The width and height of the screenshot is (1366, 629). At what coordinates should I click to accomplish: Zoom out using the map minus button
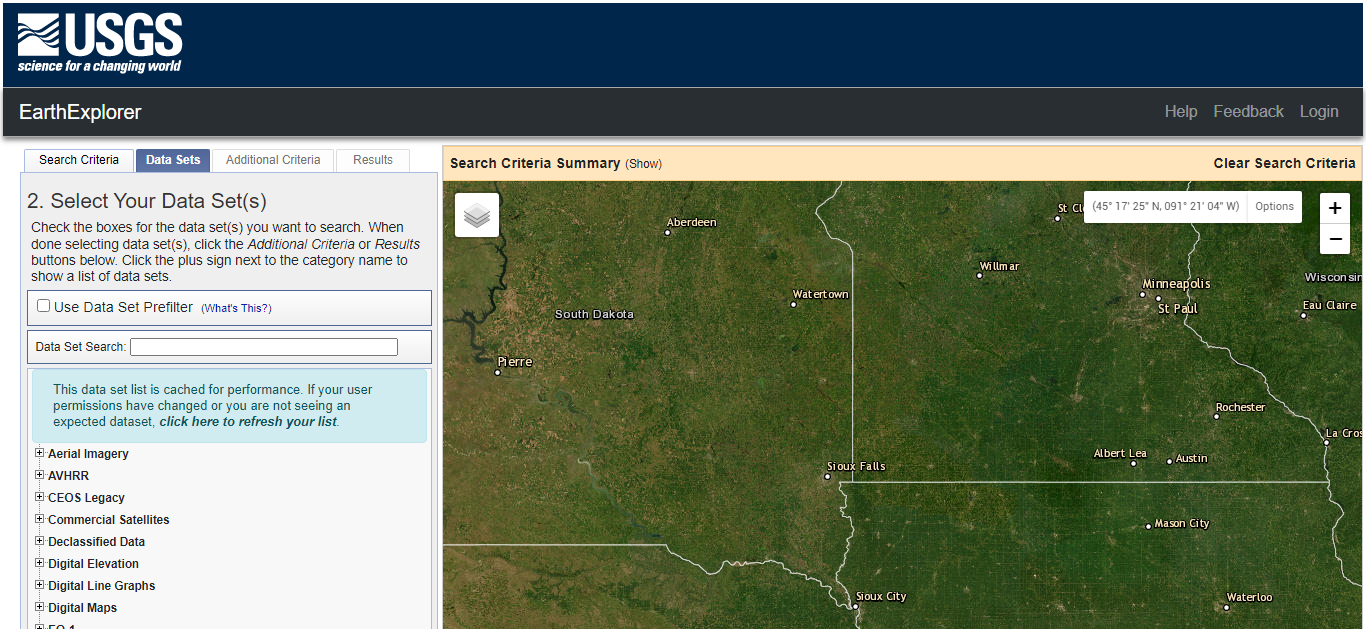coord(1335,239)
